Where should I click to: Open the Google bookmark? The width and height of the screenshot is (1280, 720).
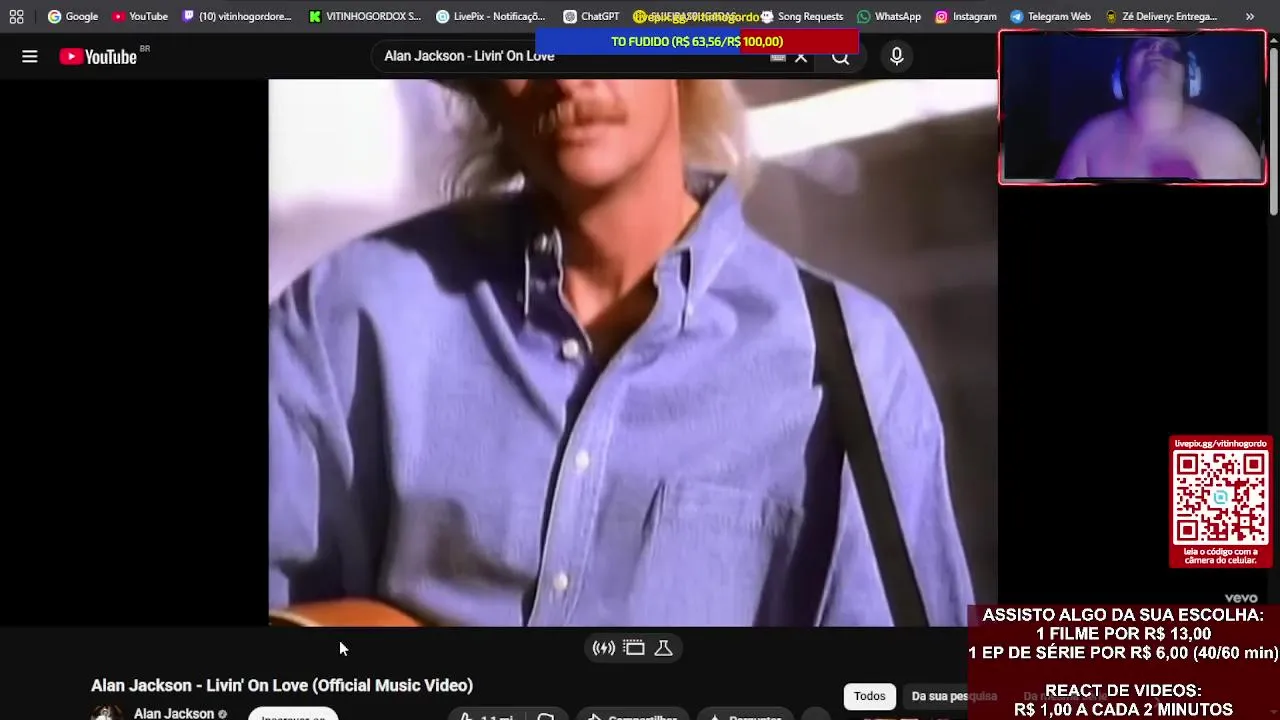click(73, 16)
